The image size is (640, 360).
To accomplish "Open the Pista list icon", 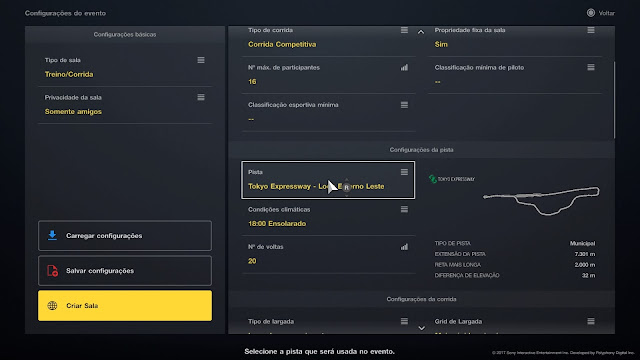I will (x=404, y=172).
